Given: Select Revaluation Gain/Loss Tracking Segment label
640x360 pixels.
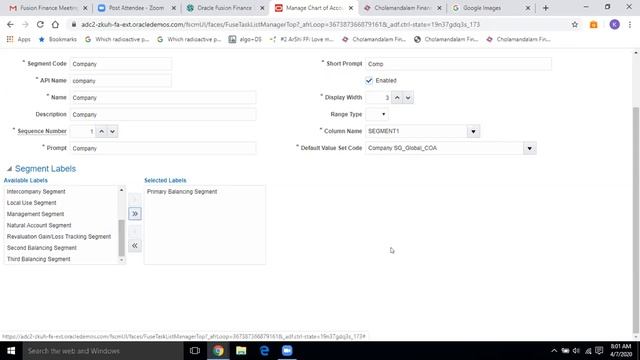Looking at the screenshot, I should click(x=59, y=236).
